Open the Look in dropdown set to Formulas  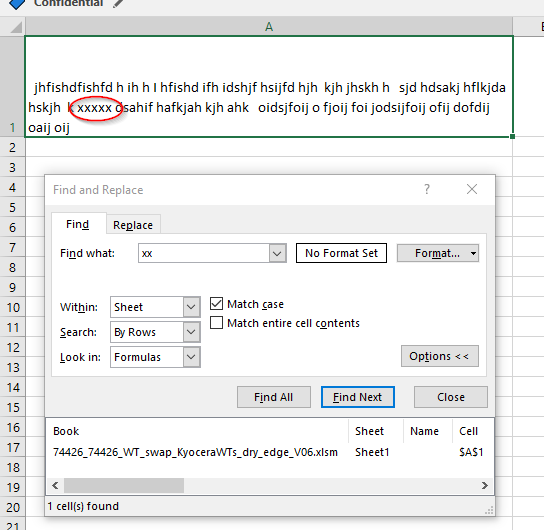[155, 357]
